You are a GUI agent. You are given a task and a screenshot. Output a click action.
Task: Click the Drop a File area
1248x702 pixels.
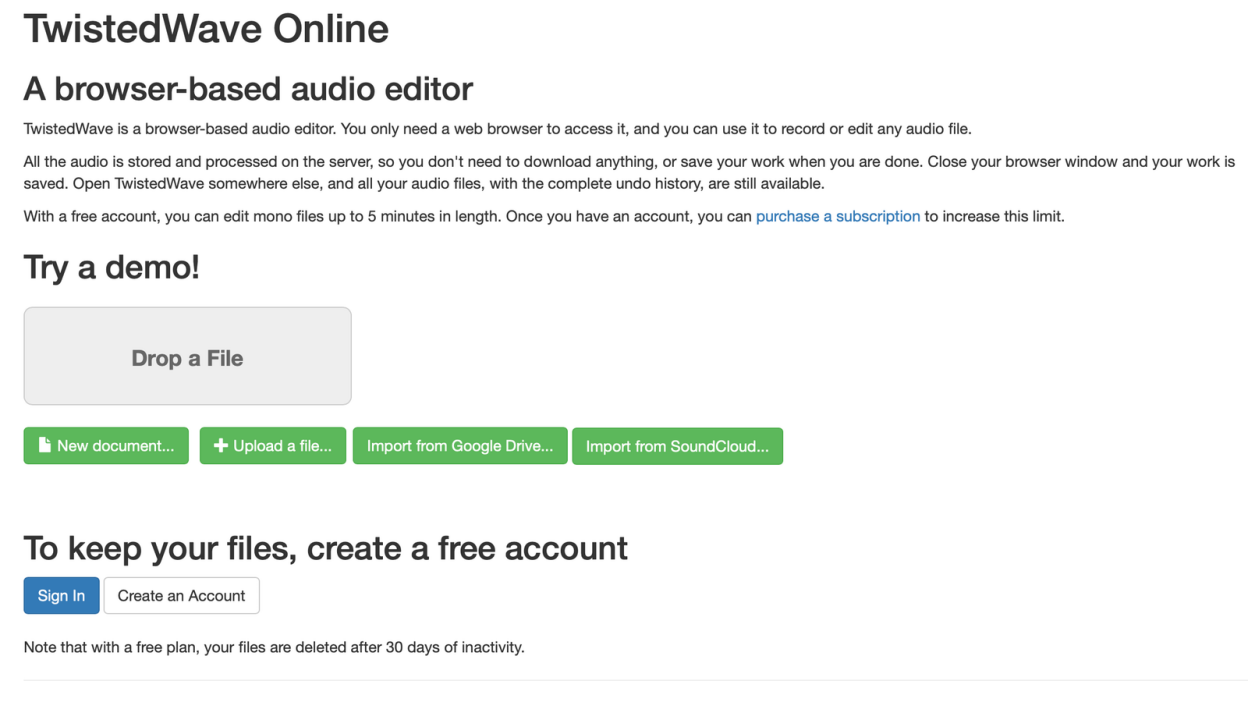point(187,356)
